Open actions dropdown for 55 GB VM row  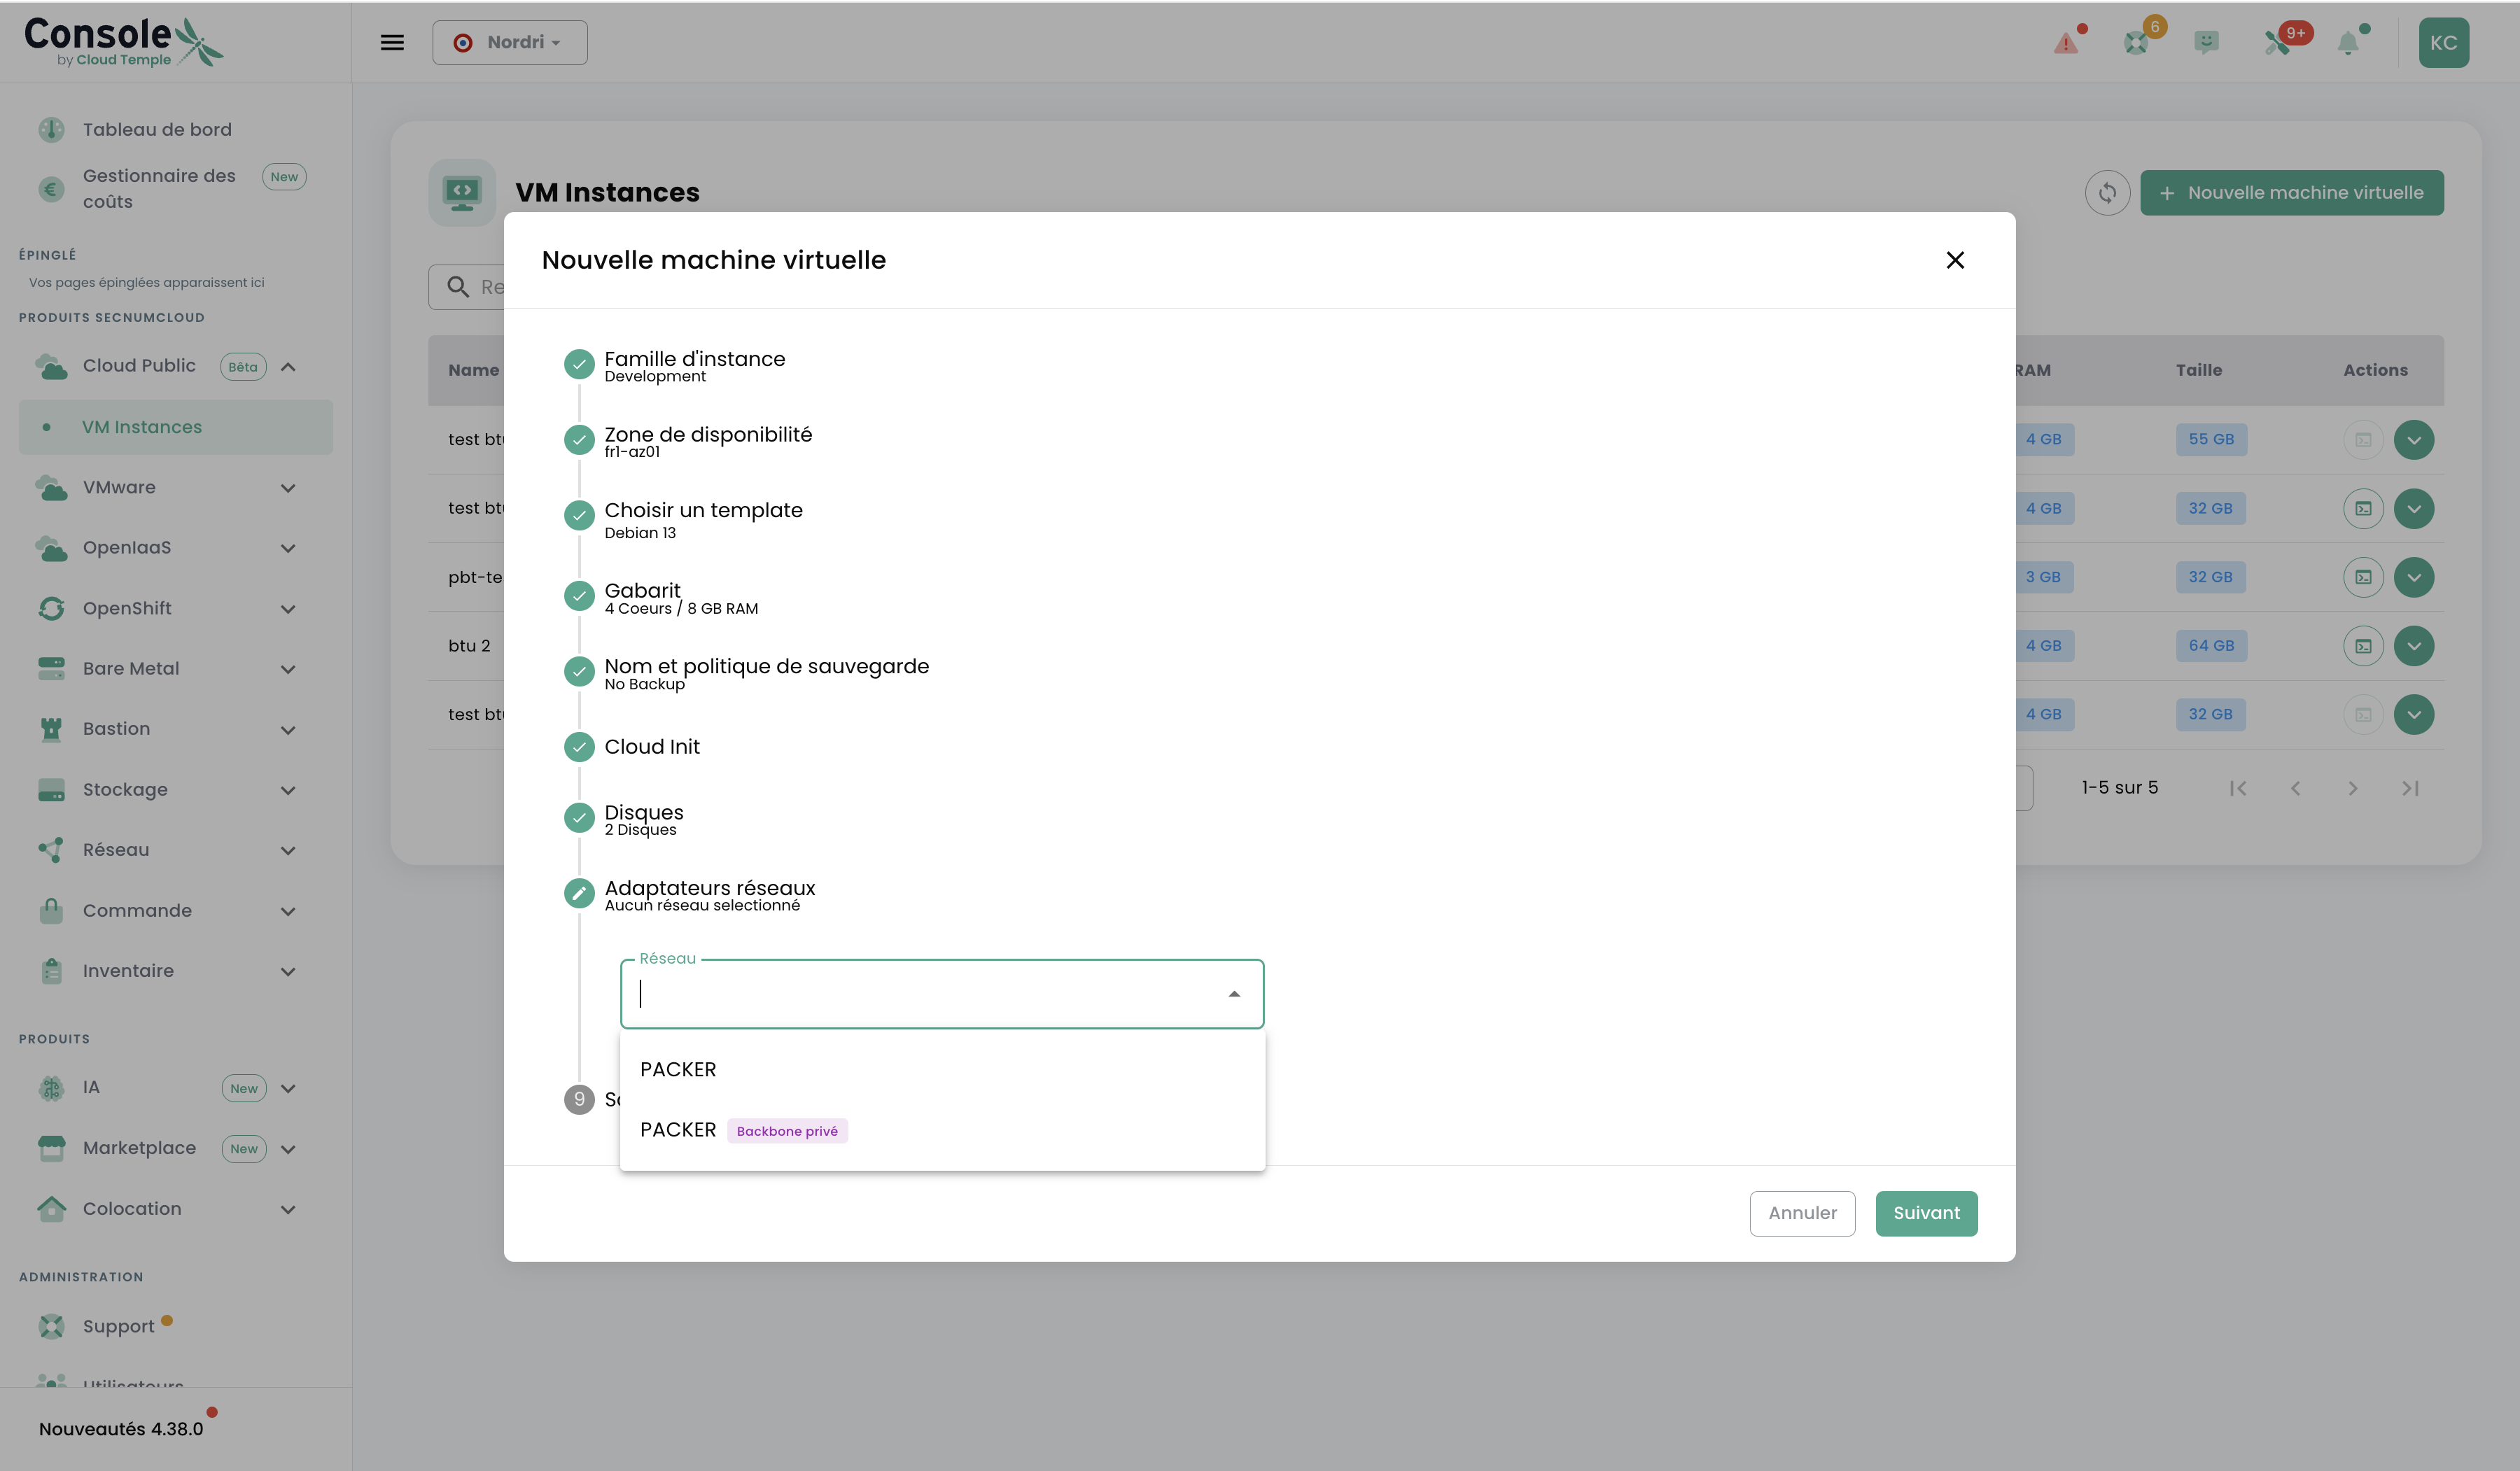tap(2414, 440)
